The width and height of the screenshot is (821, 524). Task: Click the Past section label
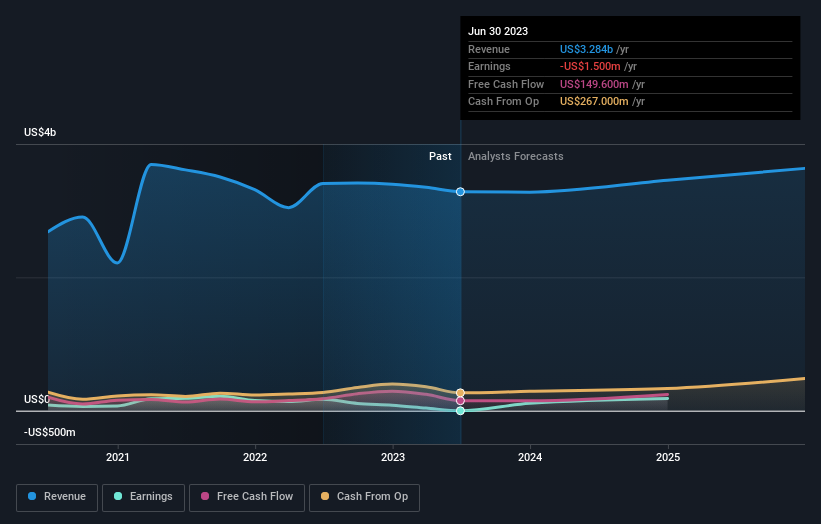(x=440, y=157)
